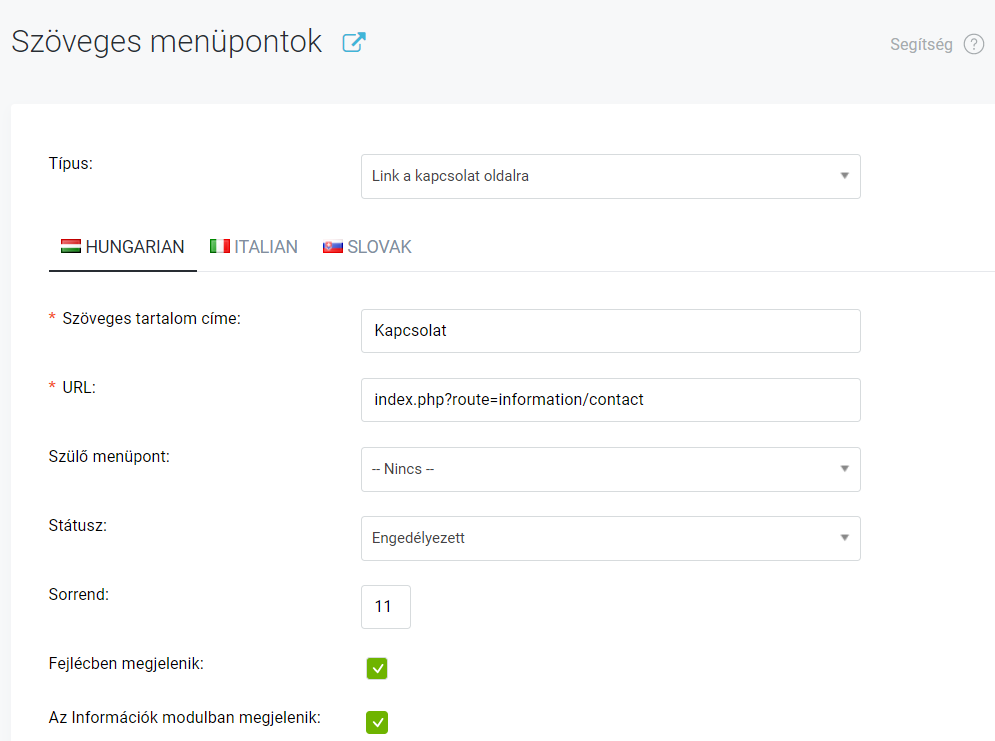Open the Segítség help link
This screenshot has height=741, width=995.
(920, 44)
